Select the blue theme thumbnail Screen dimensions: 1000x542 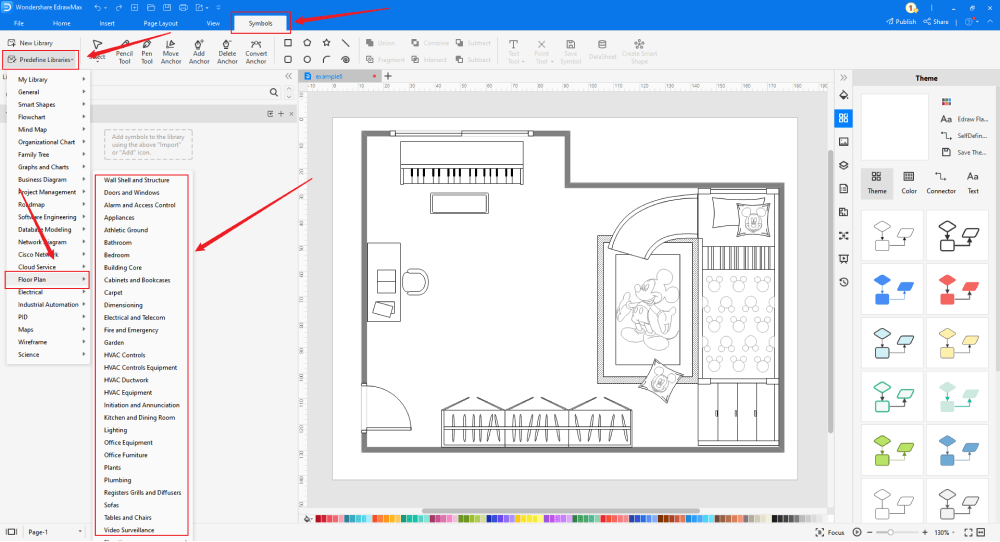(x=893, y=289)
